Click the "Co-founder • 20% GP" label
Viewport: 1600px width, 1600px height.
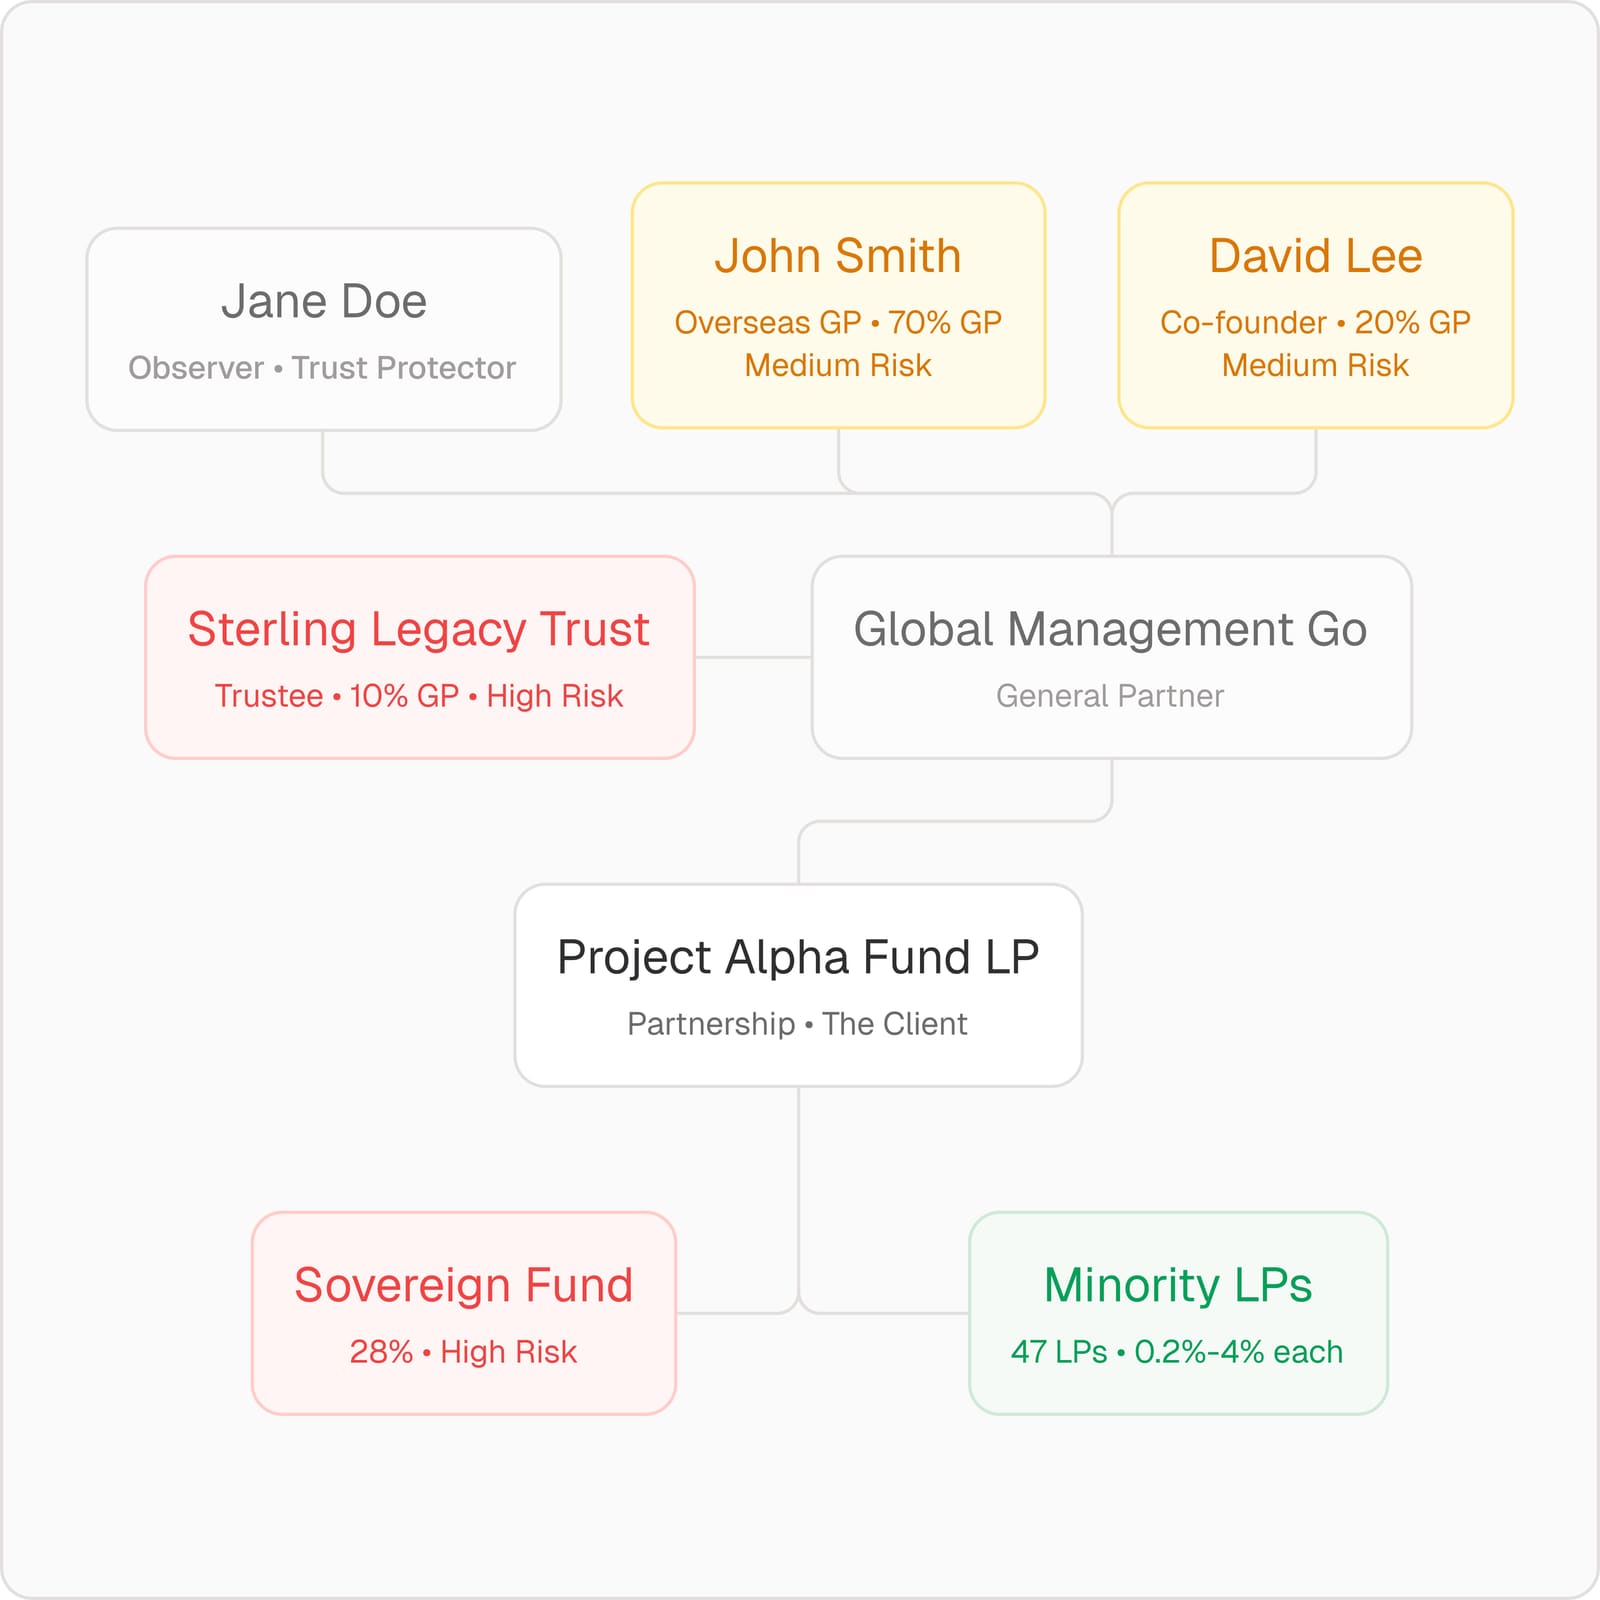1315,322
